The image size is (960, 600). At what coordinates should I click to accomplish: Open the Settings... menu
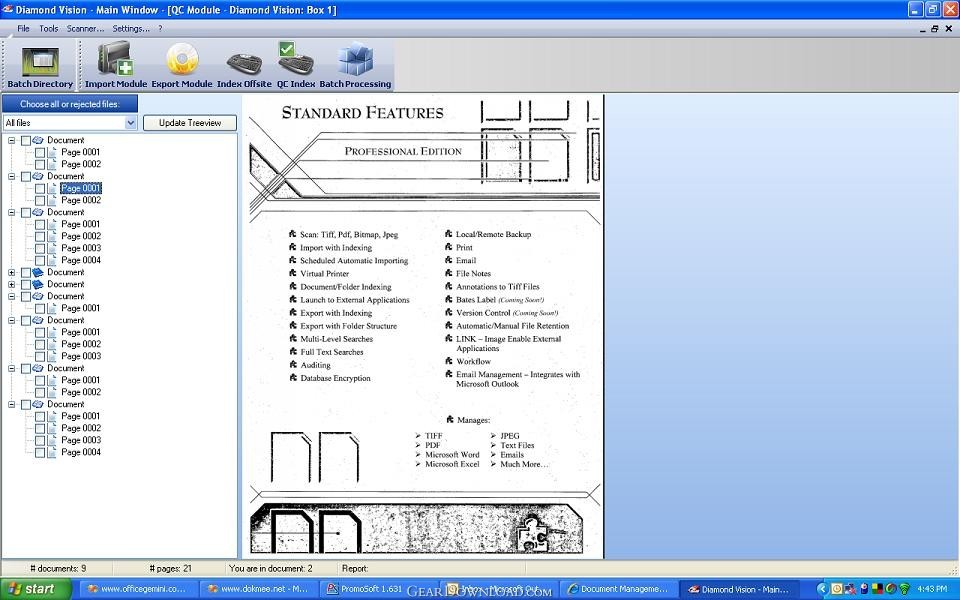click(x=131, y=29)
